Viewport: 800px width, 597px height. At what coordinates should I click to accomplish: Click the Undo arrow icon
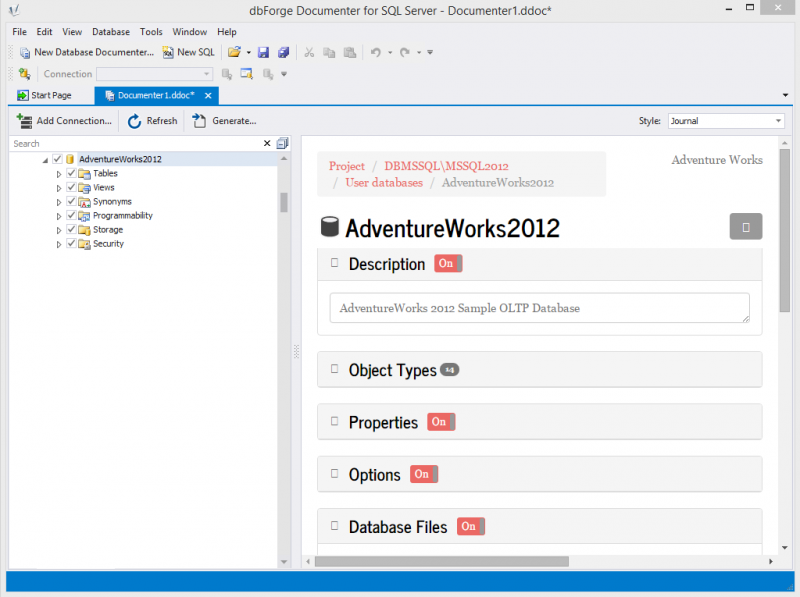[376, 52]
